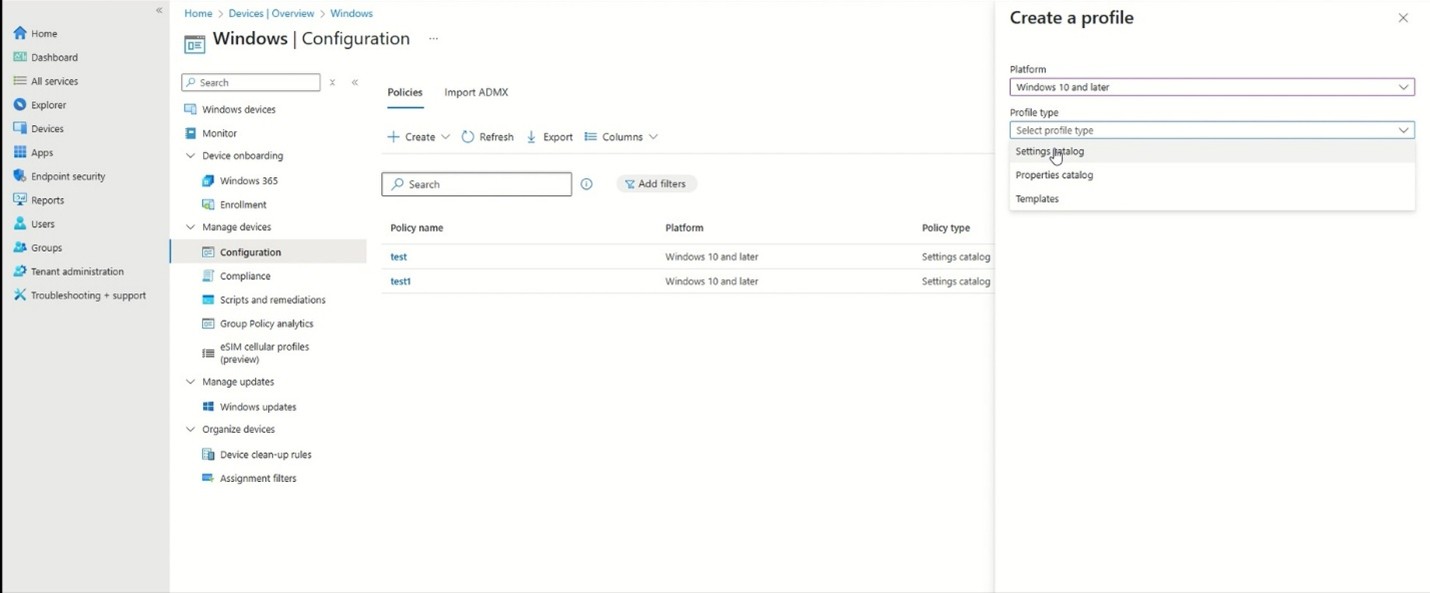Choose Templates from profile type list
Screen dimensions: 1430x593
pyautogui.click(x=1037, y=199)
